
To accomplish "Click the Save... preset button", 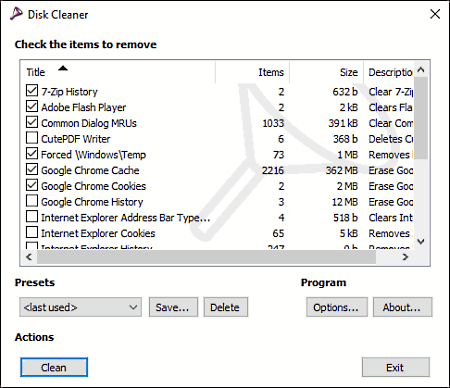I will click(x=173, y=307).
